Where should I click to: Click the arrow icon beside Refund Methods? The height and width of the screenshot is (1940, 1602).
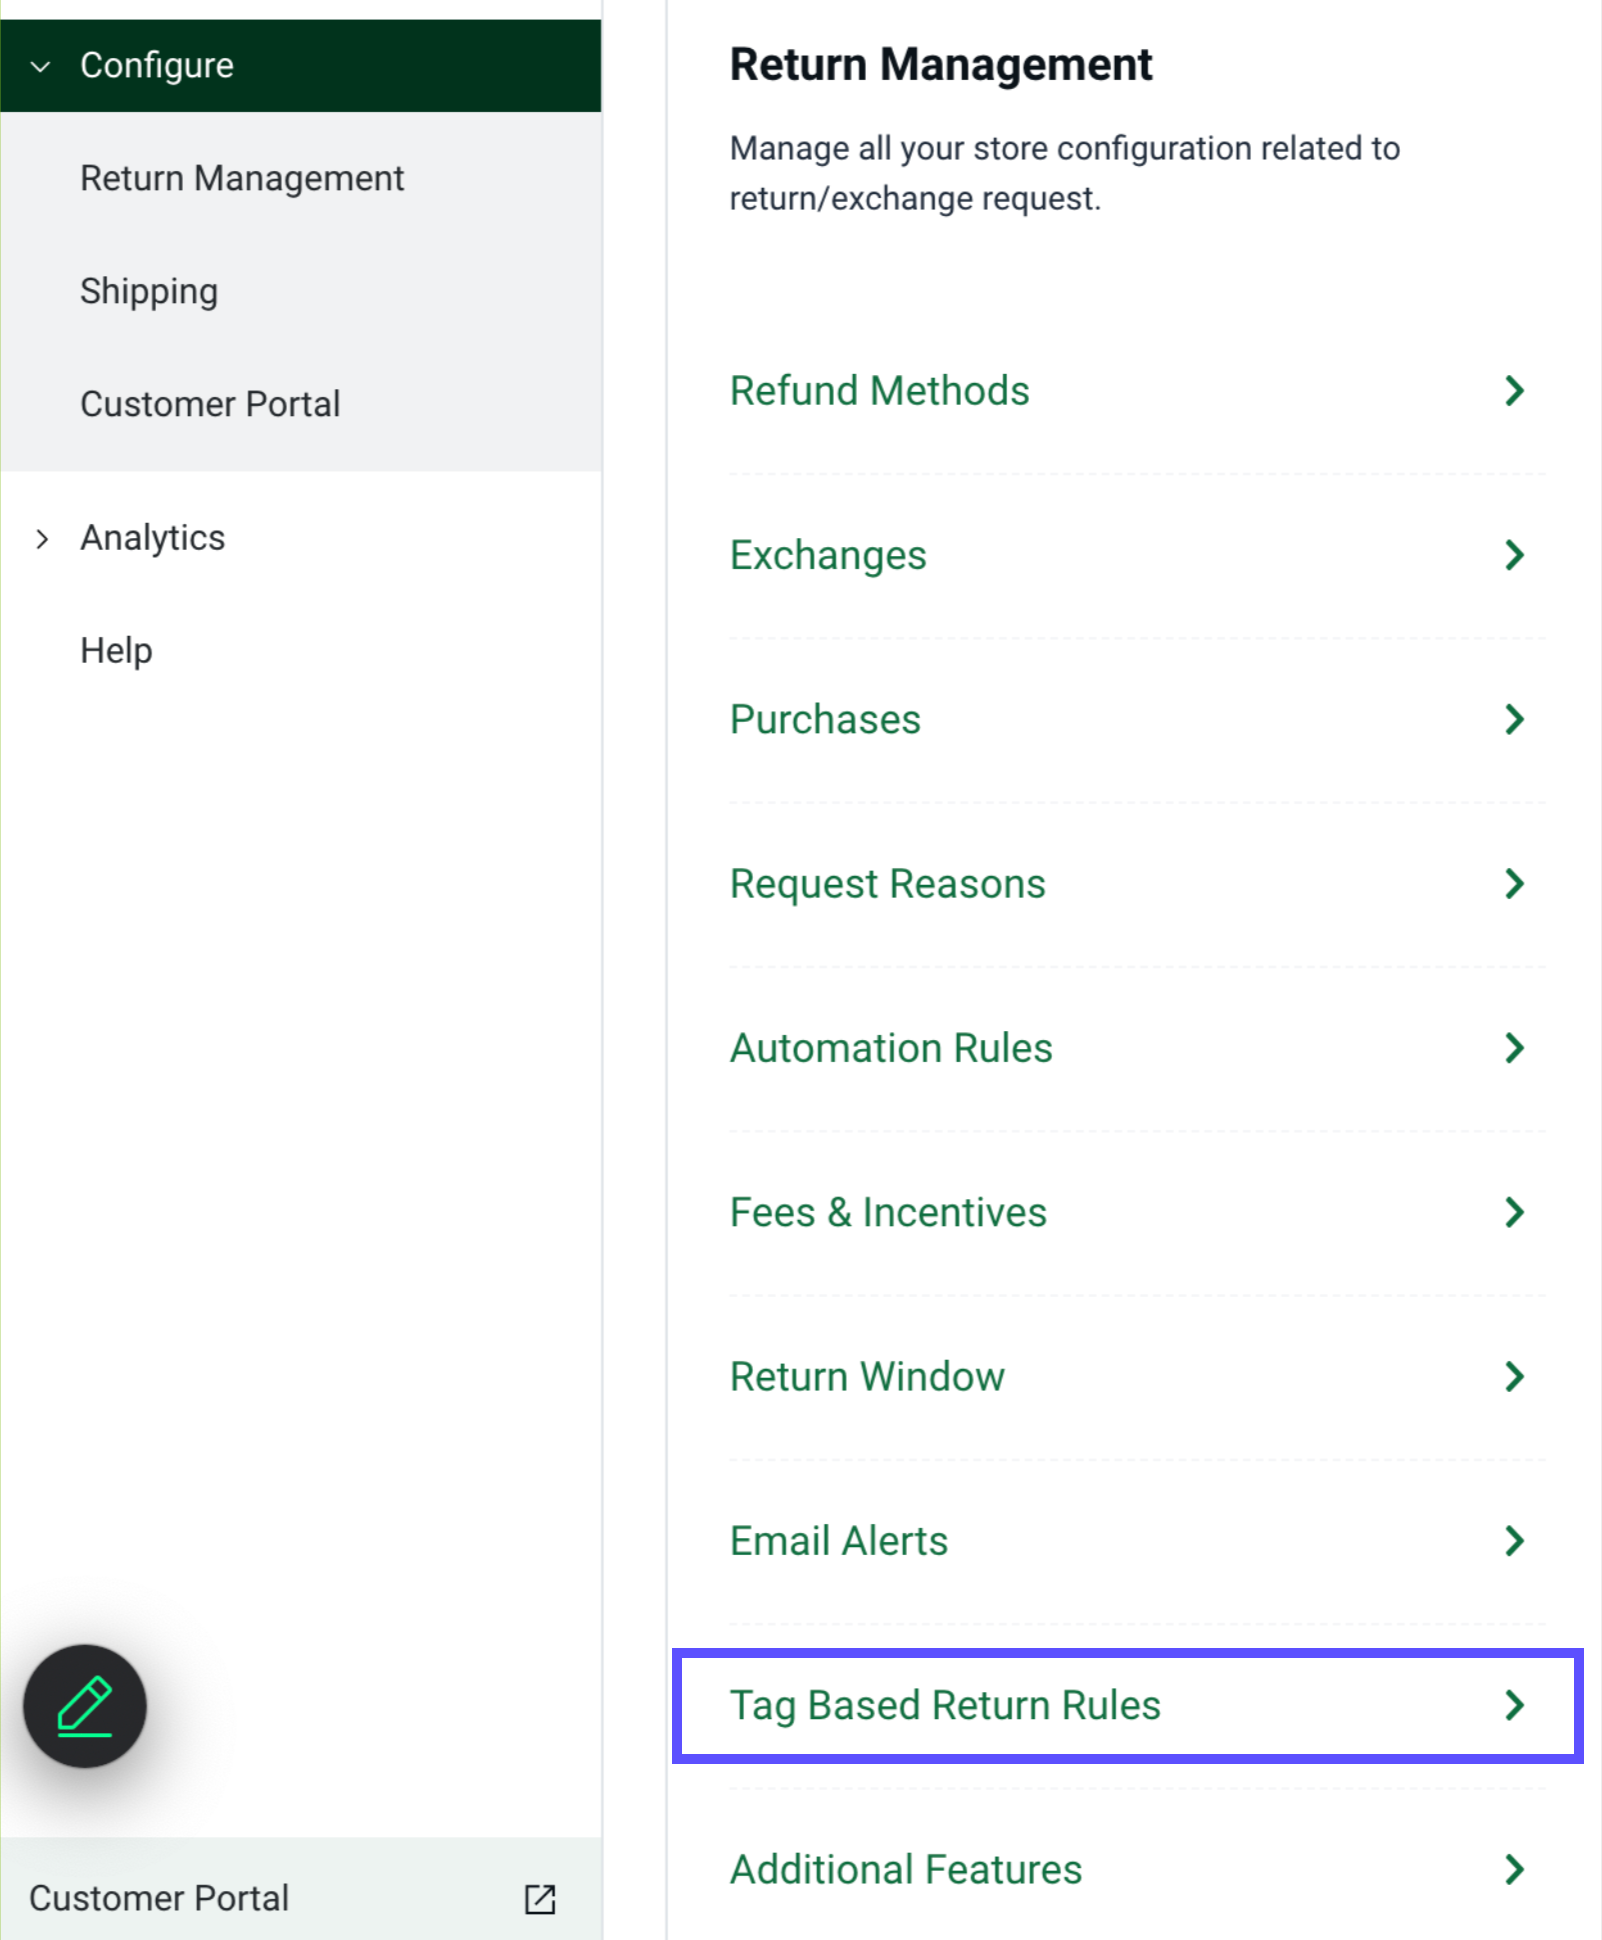1513,391
